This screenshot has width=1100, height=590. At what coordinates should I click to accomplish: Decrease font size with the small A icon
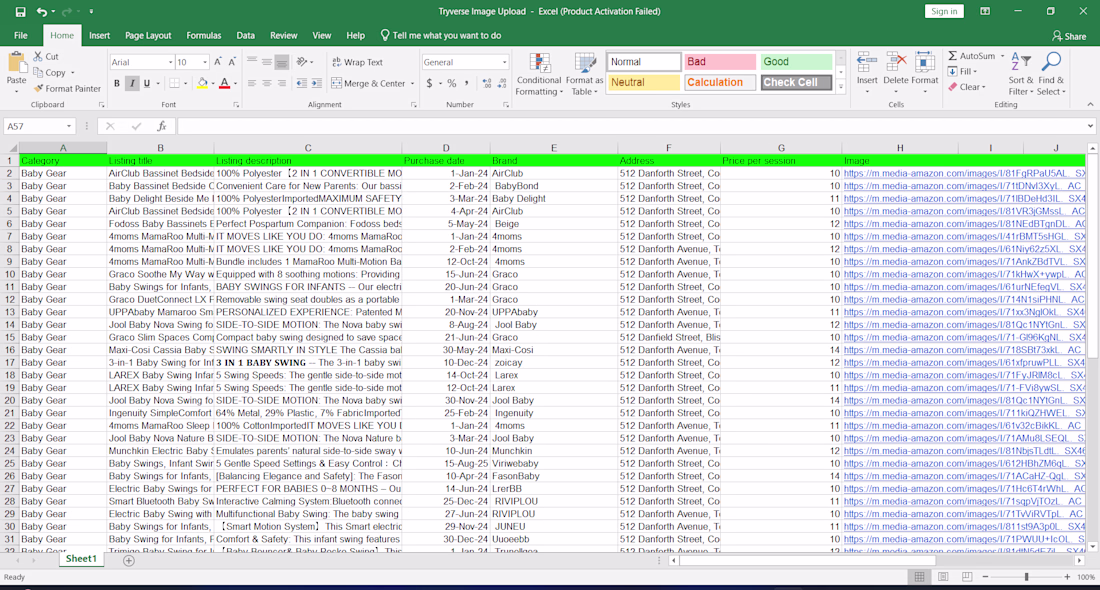coord(232,62)
